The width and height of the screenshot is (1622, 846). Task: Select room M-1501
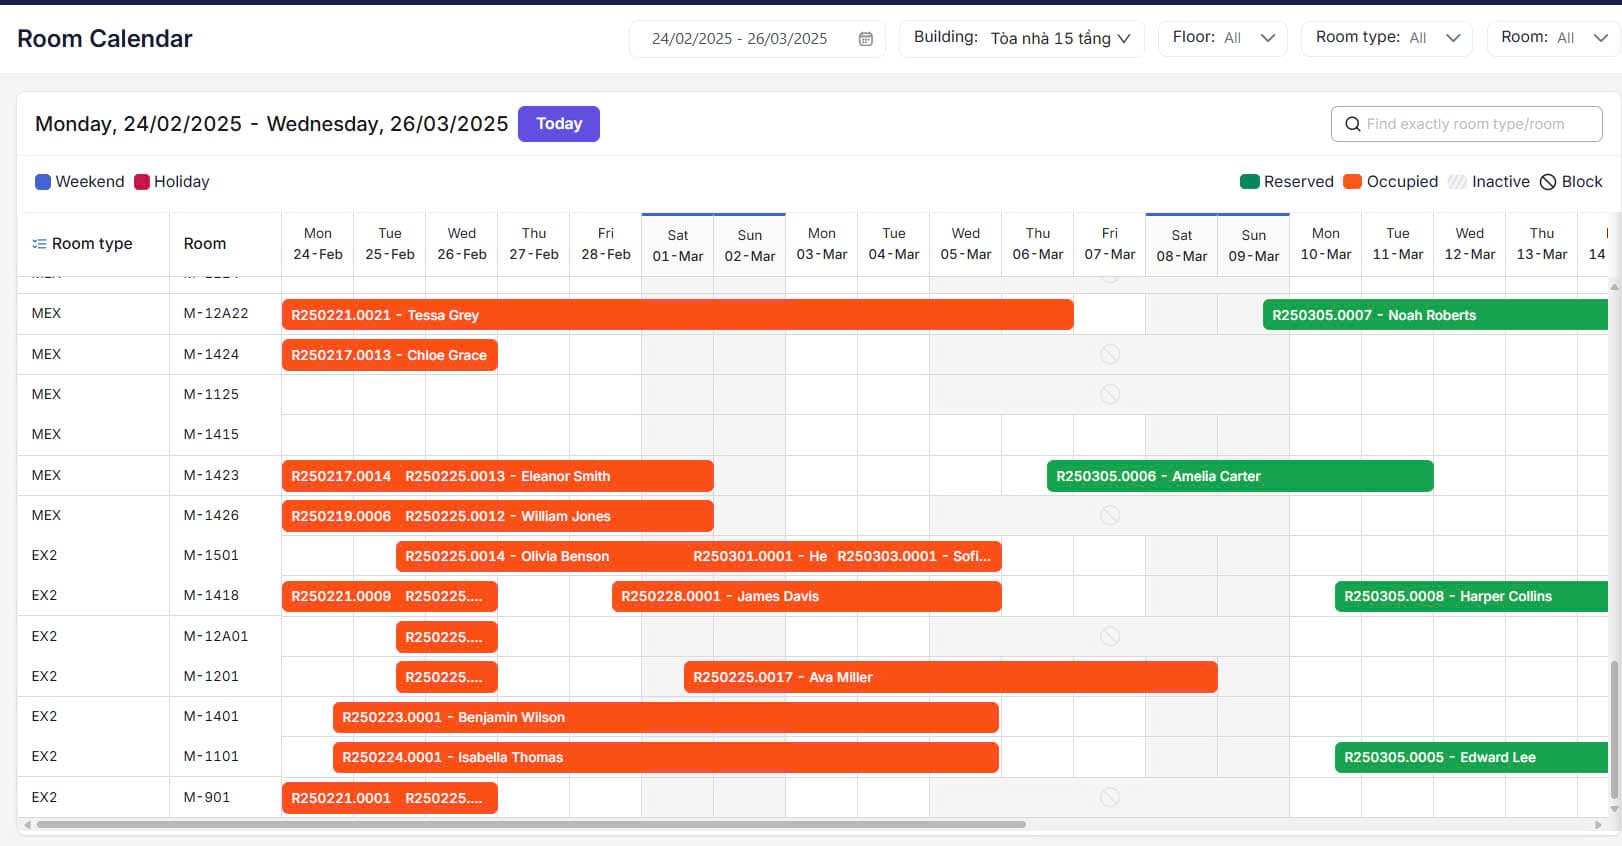[x=212, y=555]
